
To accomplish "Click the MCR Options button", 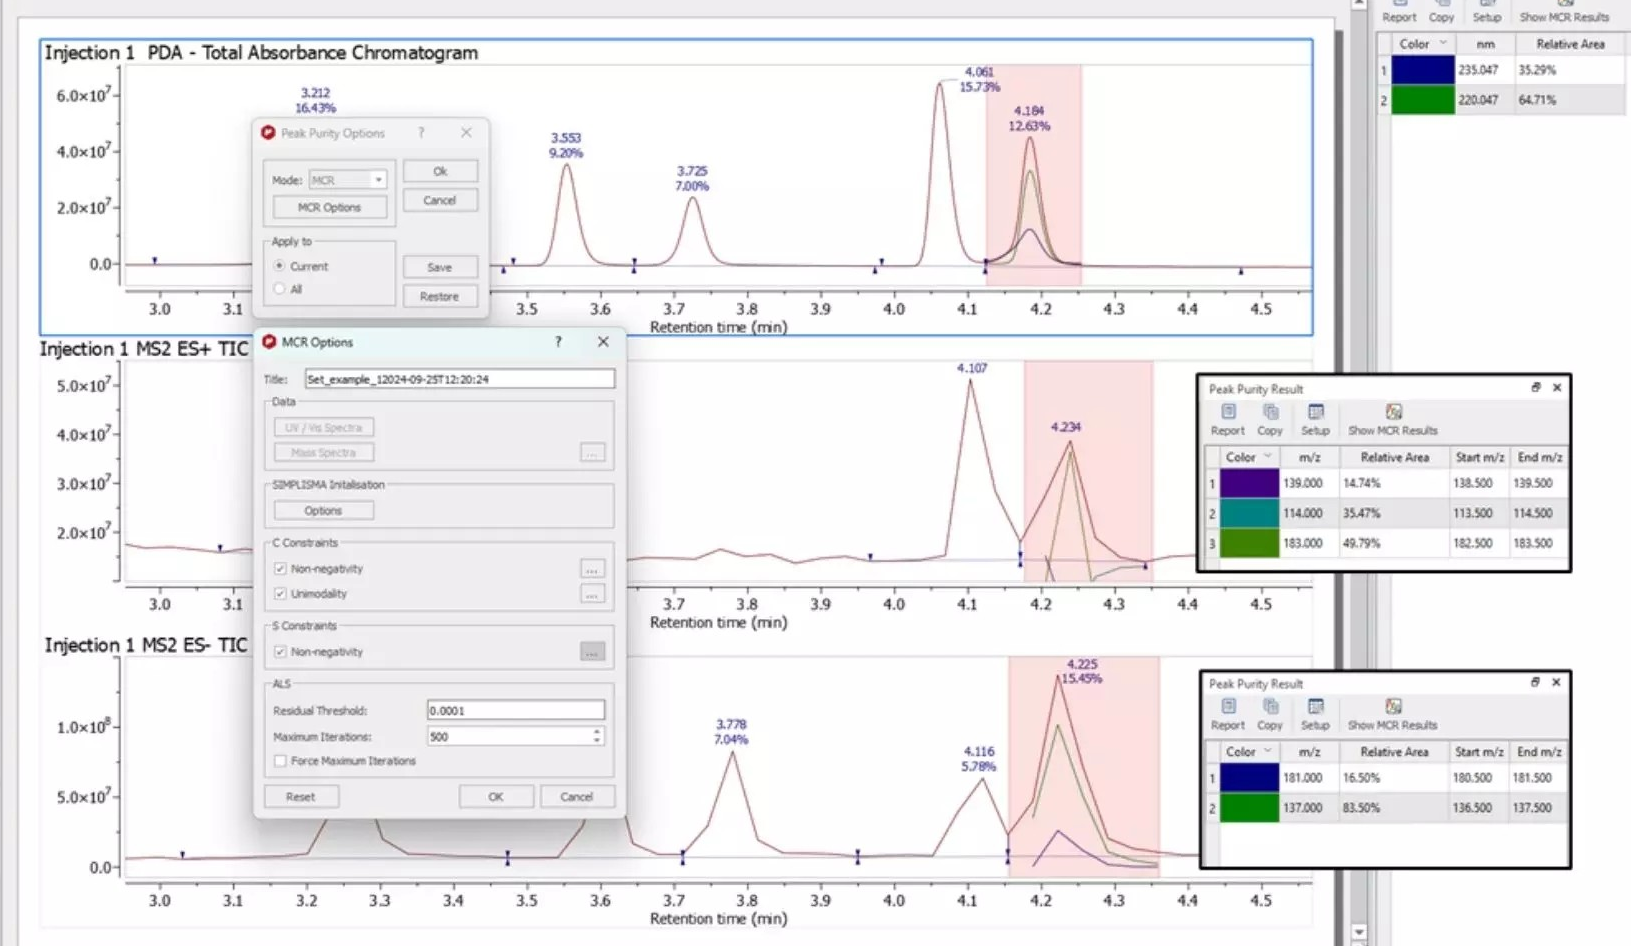I will 329,207.
